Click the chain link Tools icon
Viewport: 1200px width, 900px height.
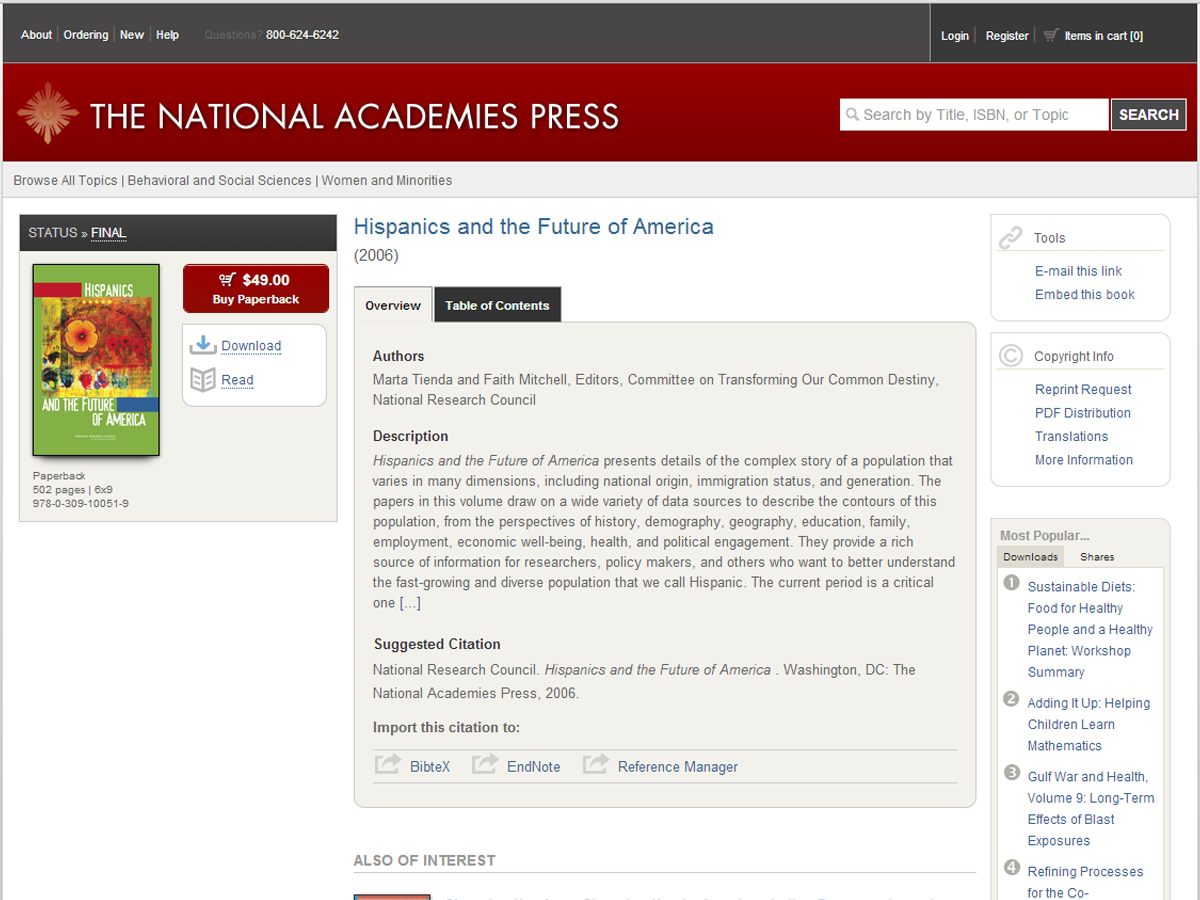tap(1011, 237)
